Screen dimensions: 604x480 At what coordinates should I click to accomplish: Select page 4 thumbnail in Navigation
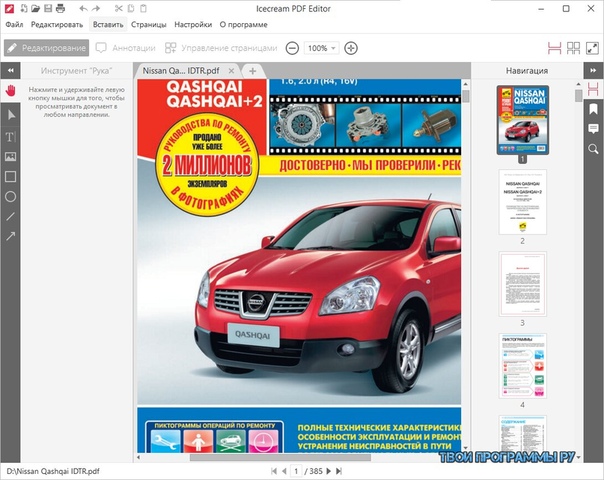523,366
